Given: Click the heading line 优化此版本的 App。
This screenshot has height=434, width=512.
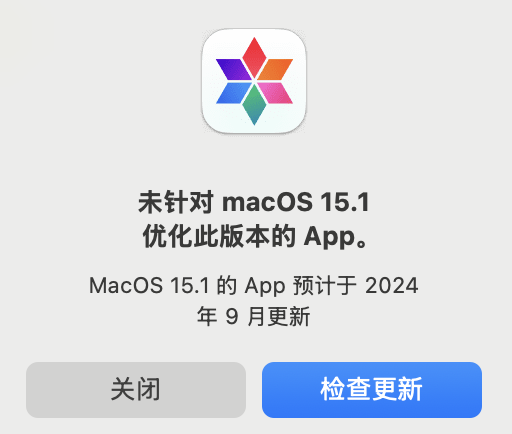Looking at the screenshot, I should pos(256,236).
